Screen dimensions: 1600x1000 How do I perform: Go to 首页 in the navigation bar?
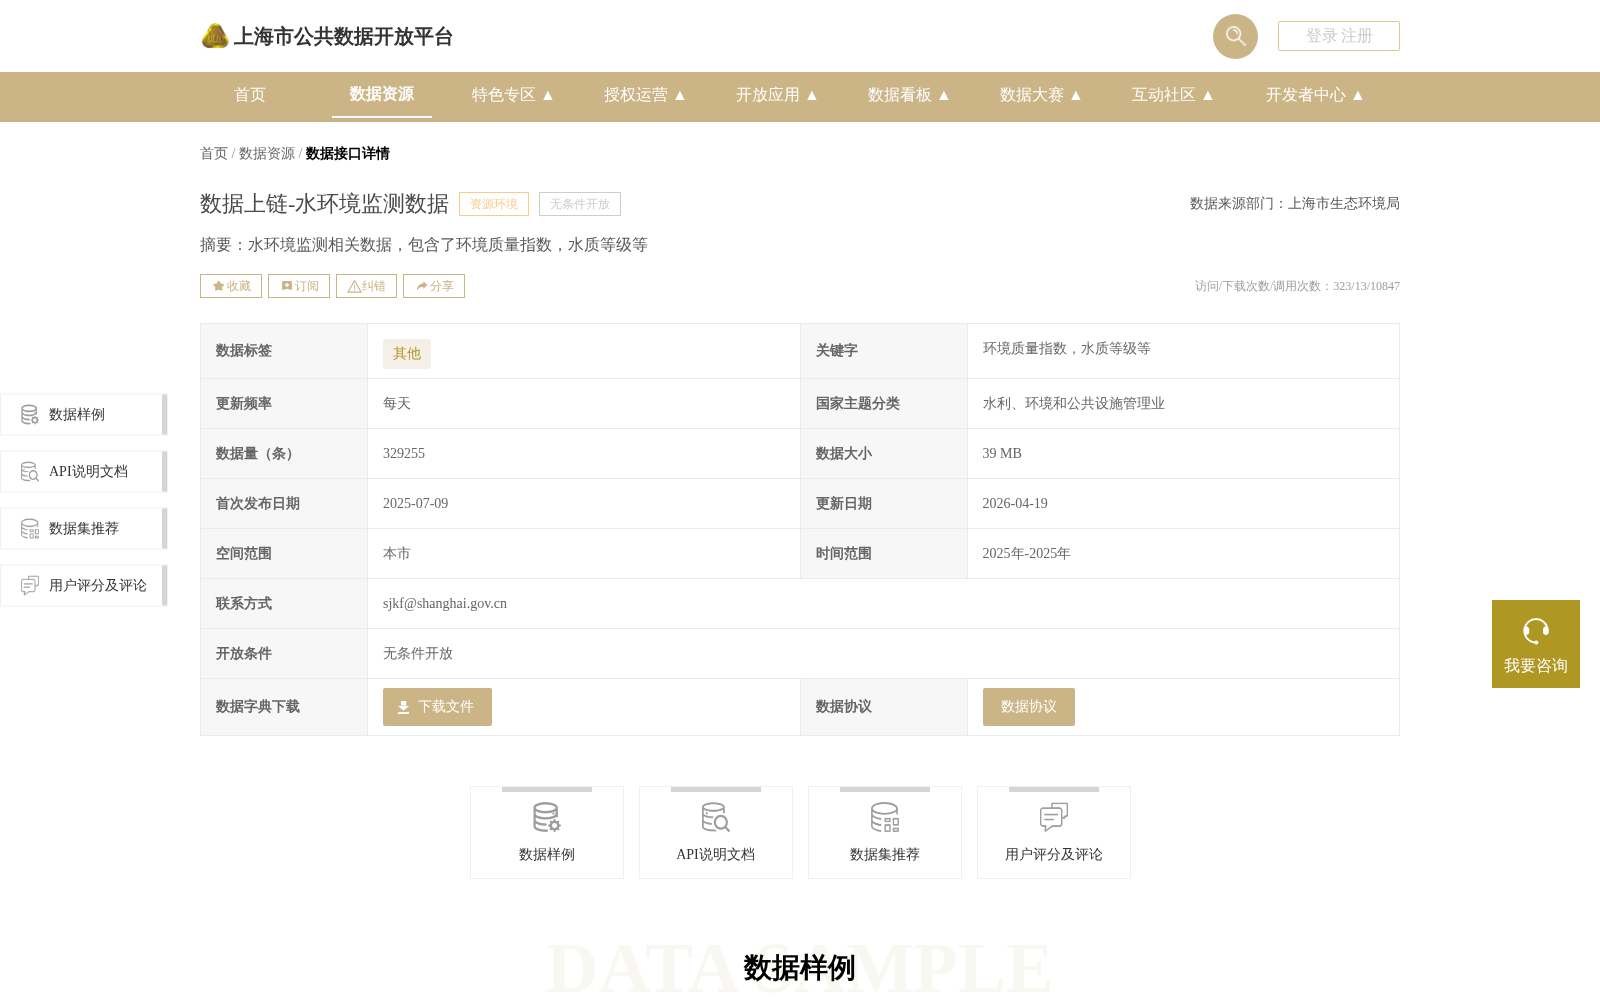point(250,95)
